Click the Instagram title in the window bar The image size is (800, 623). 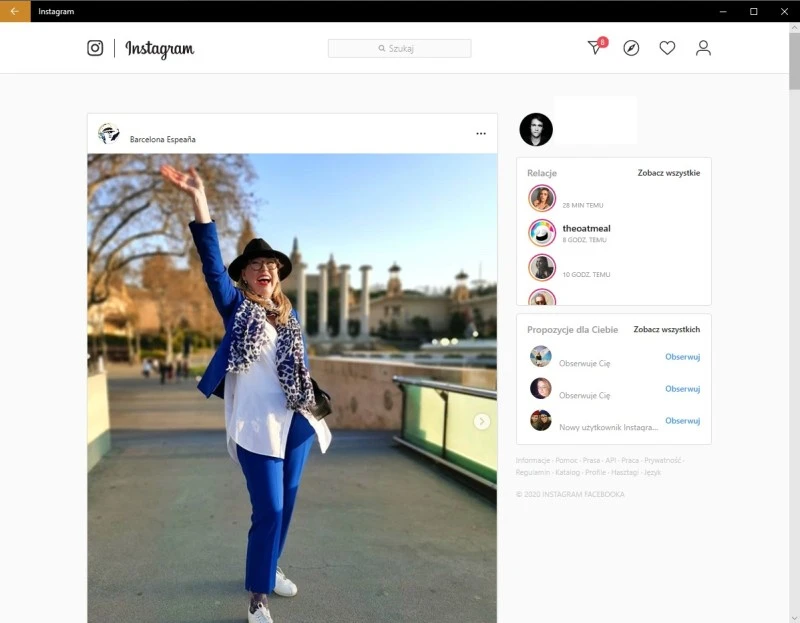pos(55,11)
